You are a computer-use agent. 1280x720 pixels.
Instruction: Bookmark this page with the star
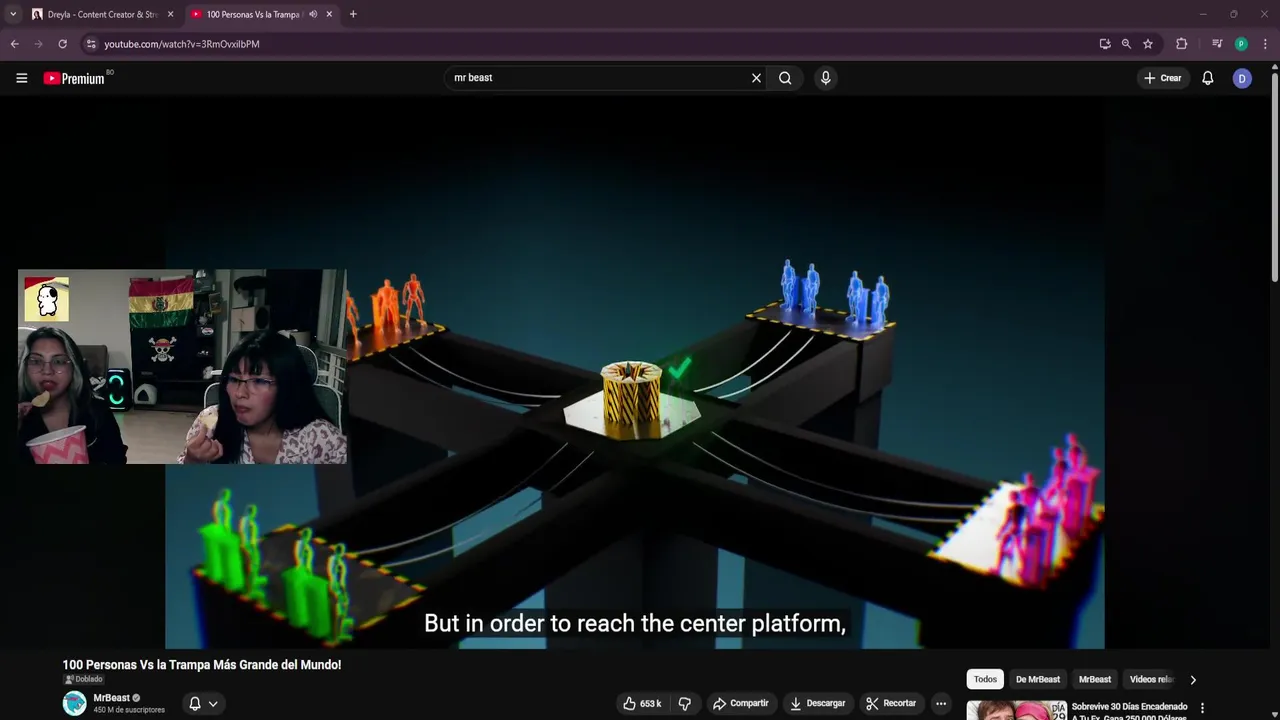coord(1148,44)
